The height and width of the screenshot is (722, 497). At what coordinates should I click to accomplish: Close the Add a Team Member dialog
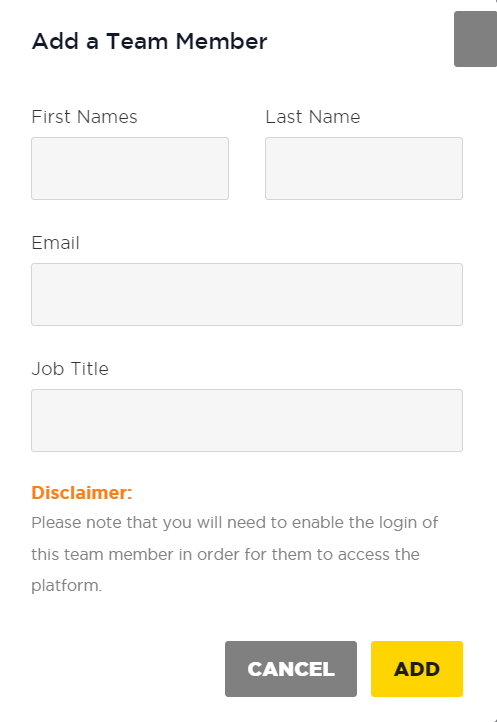475,39
